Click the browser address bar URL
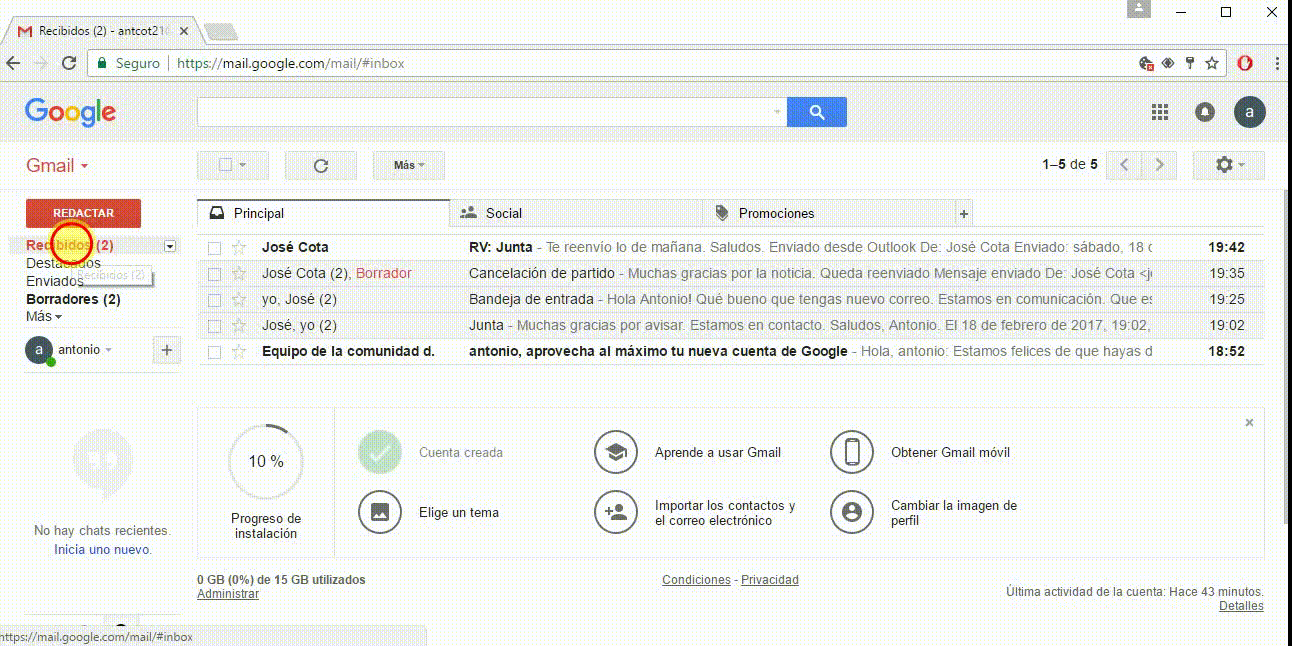Image resolution: width=1292 pixels, height=646 pixels. click(291, 63)
